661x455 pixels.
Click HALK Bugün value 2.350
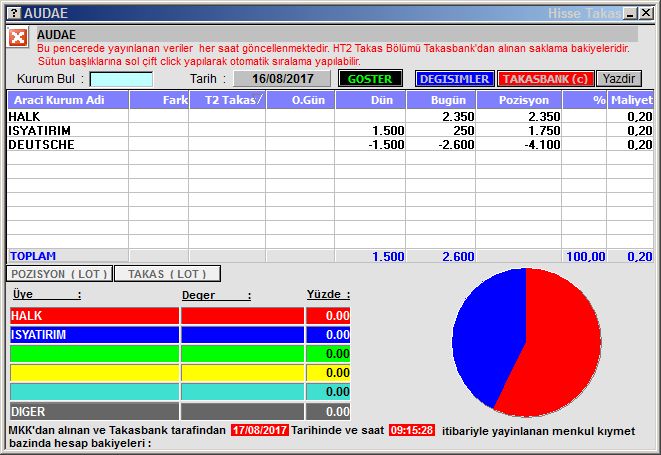pos(458,116)
